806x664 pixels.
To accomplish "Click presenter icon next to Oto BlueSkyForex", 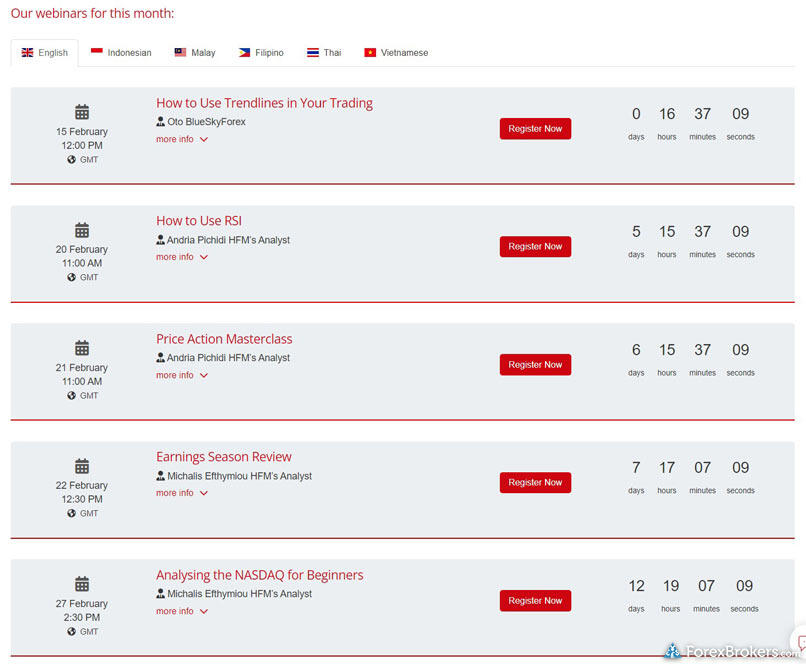I will click(x=160, y=122).
